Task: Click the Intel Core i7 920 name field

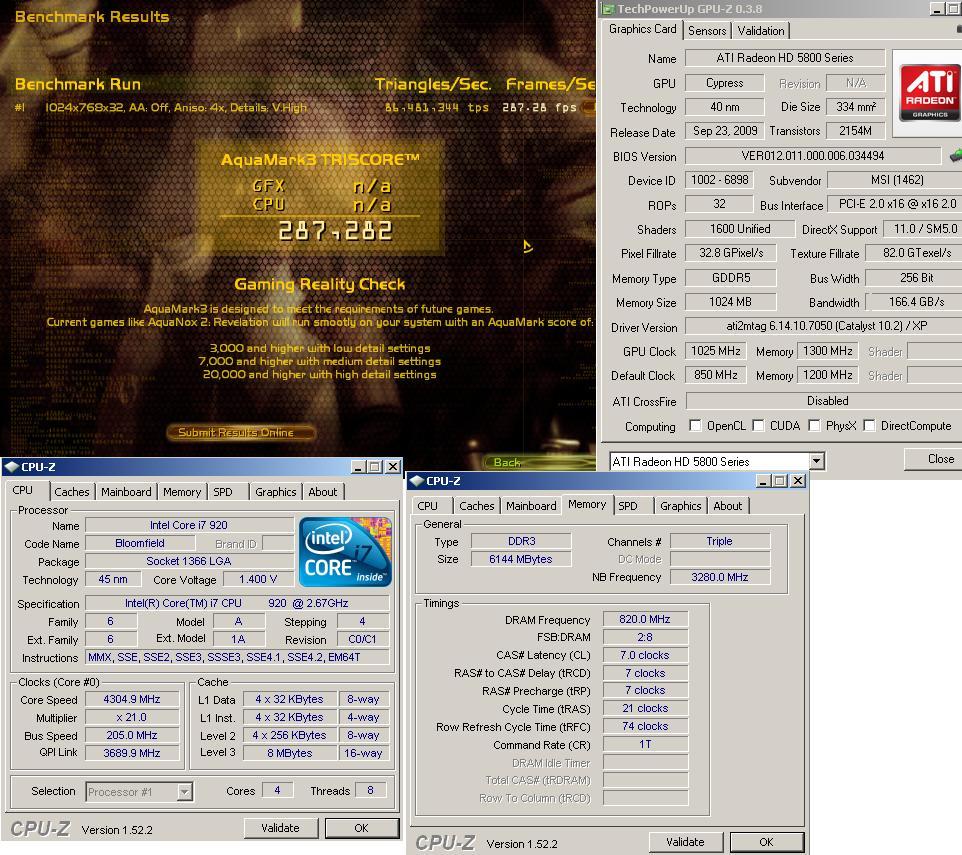Action: click(x=189, y=525)
